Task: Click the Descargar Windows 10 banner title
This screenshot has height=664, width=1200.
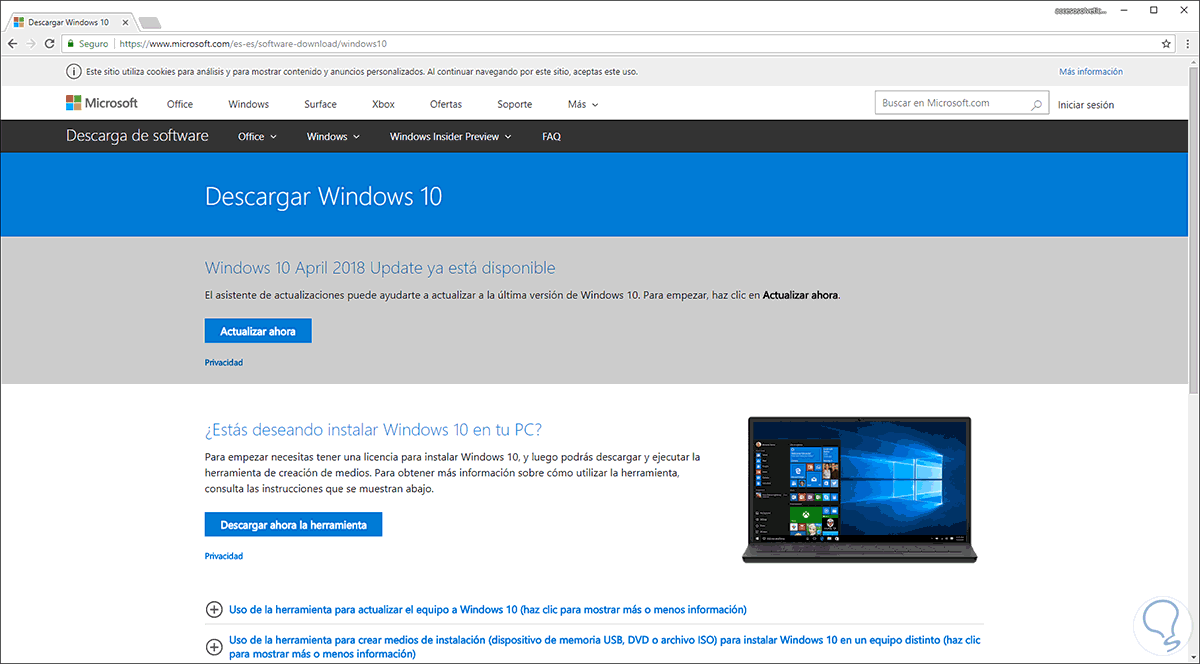Action: pyautogui.click(x=323, y=196)
